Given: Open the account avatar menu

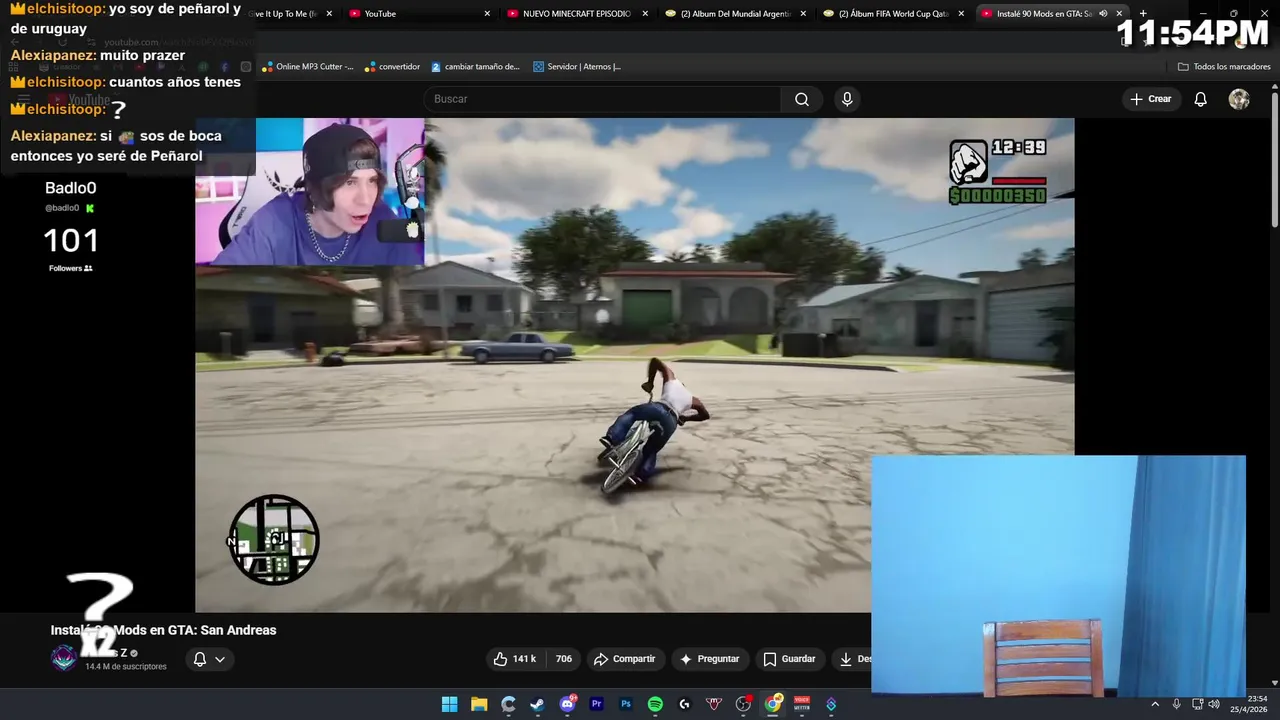Looking at the screenshot, I should [x=1239, y=99].
